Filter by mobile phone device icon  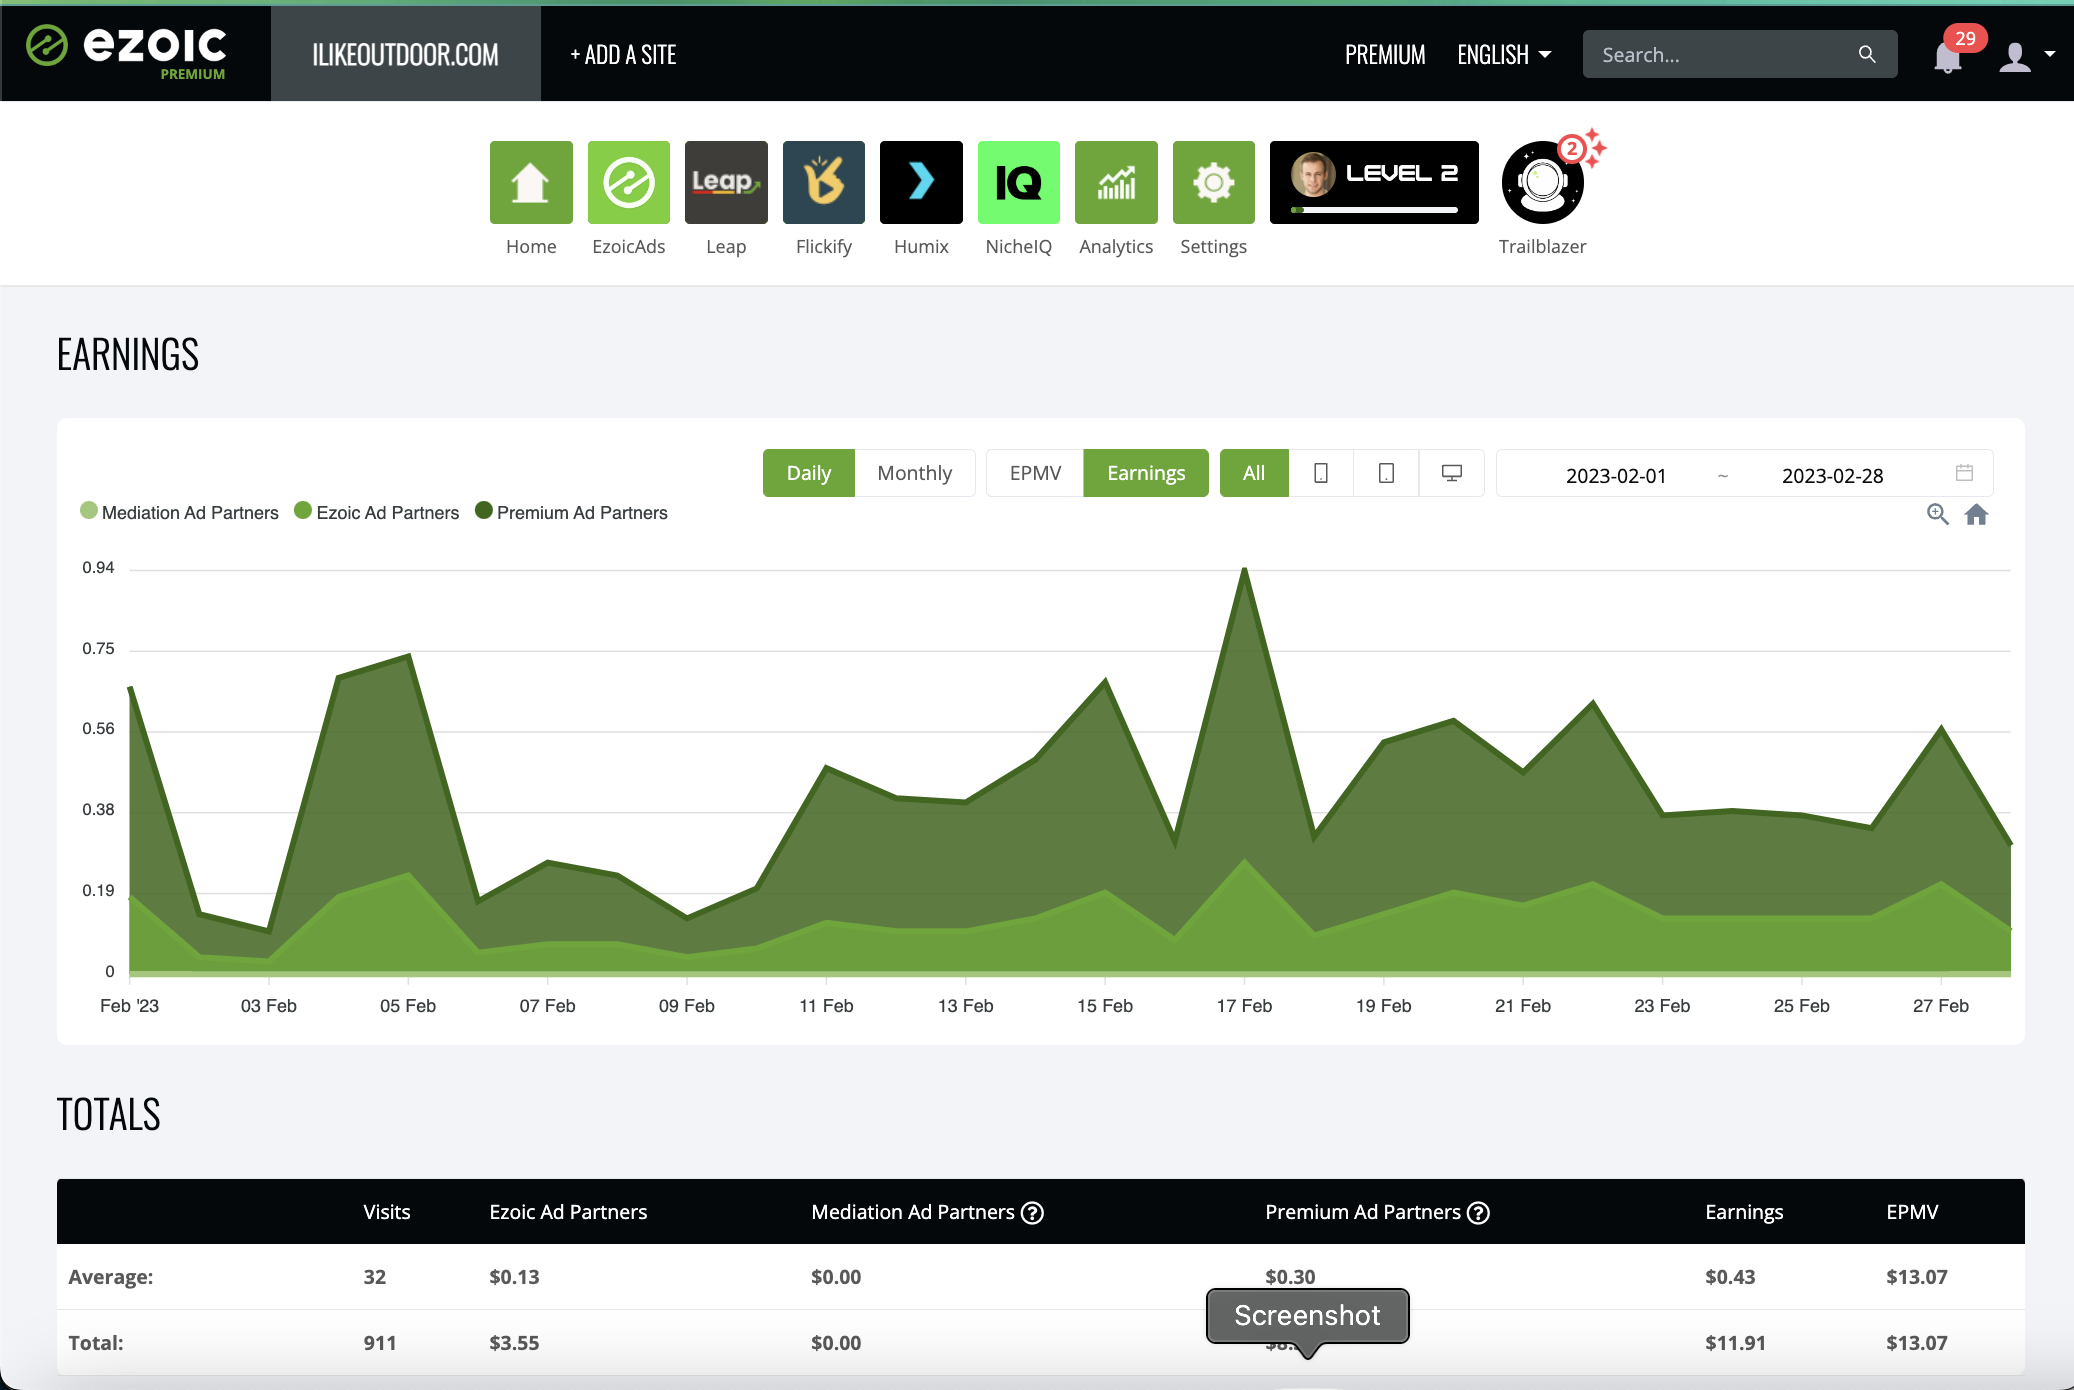coord(1321,473)
